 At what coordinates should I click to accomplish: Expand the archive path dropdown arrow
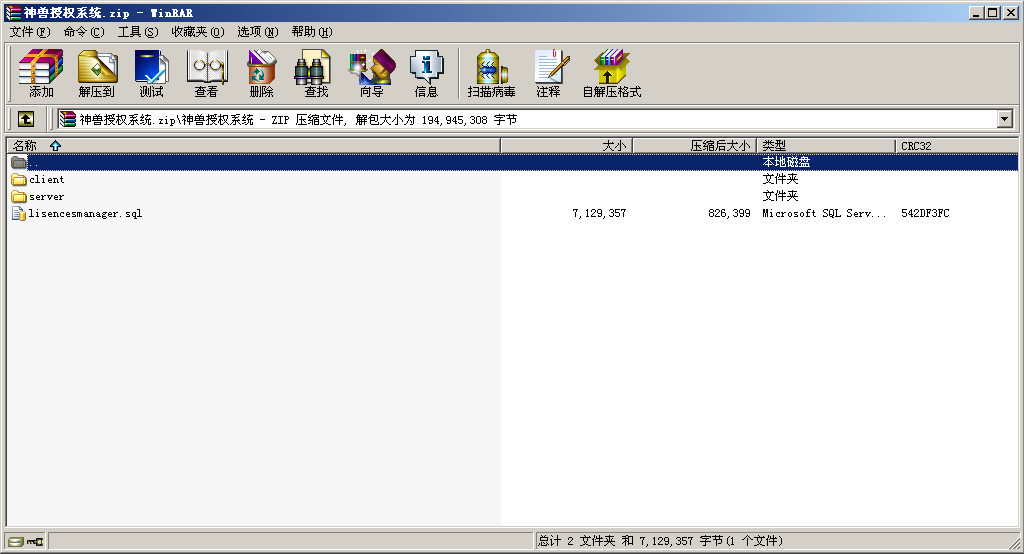point(1005,119)
